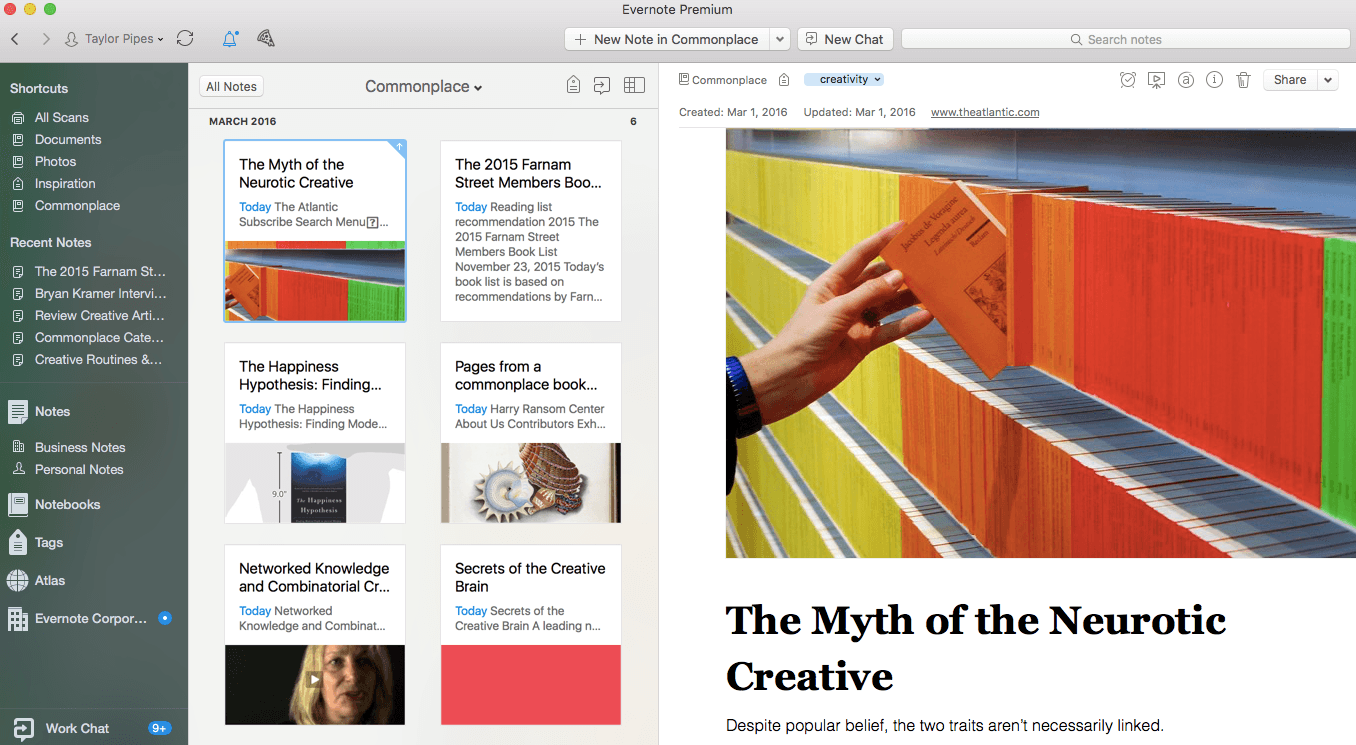Click the annotate icon in the note toolbar
This screenshot has width=1356, height=745.
[x=1186, y=80]
